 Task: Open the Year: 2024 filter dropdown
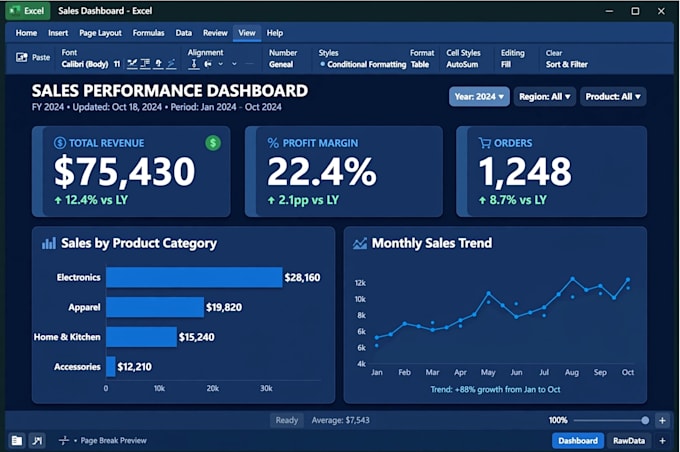479,96
